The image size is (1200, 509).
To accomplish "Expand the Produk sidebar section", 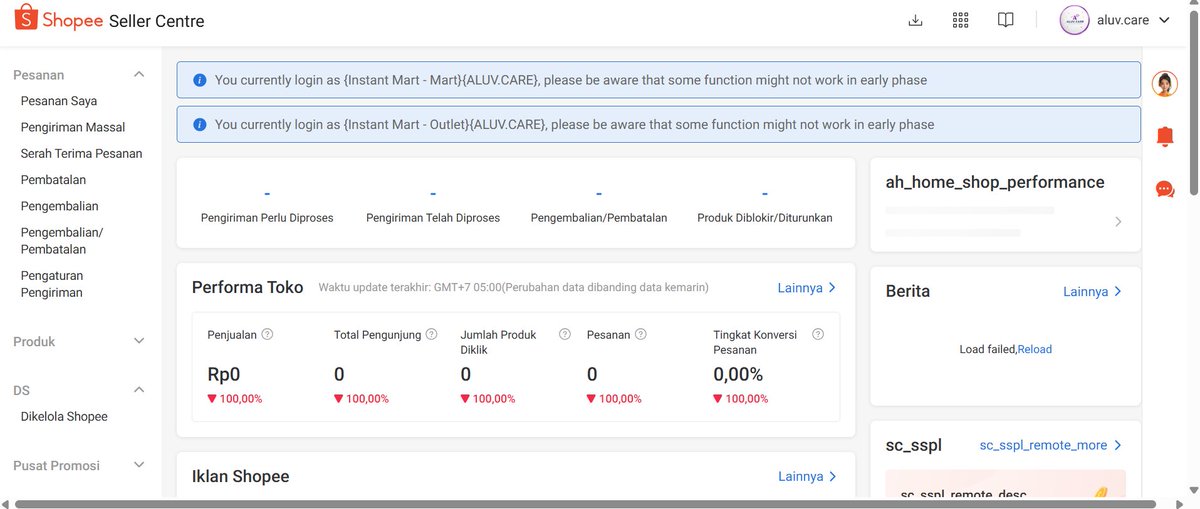I will pyautogui.click(x=139, y=342).
